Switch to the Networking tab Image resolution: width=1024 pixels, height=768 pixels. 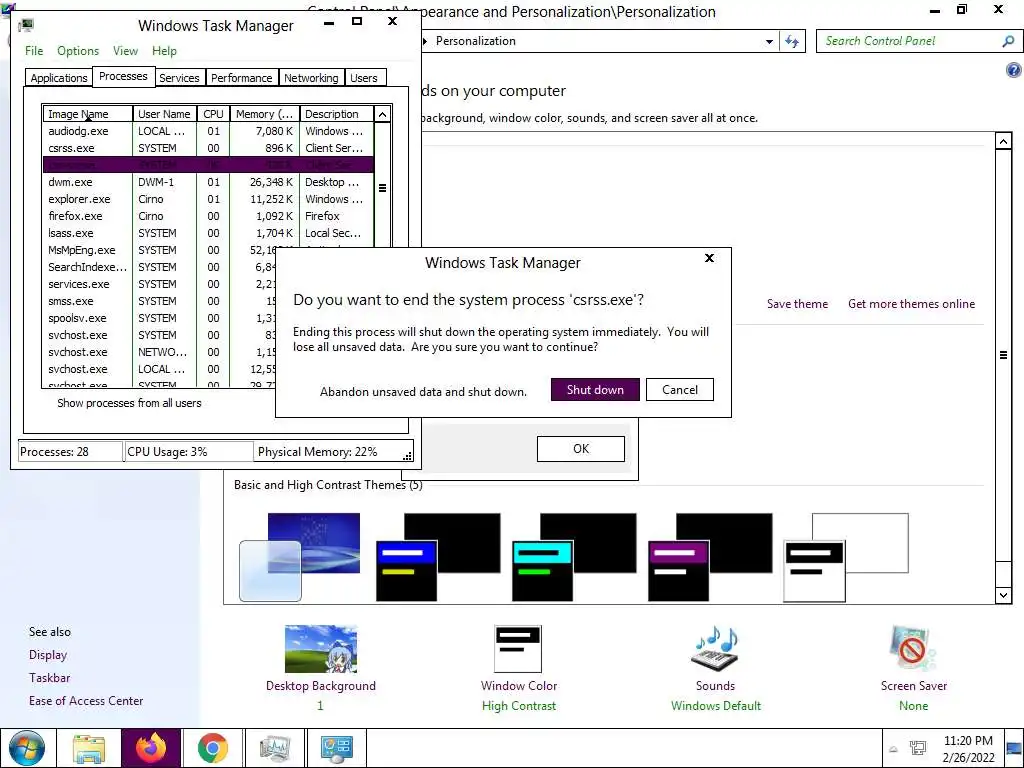[311, 78]
